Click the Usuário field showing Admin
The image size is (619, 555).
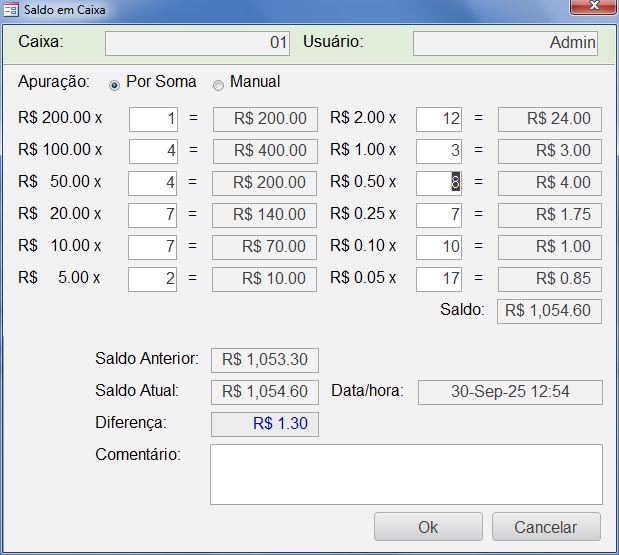505,43
